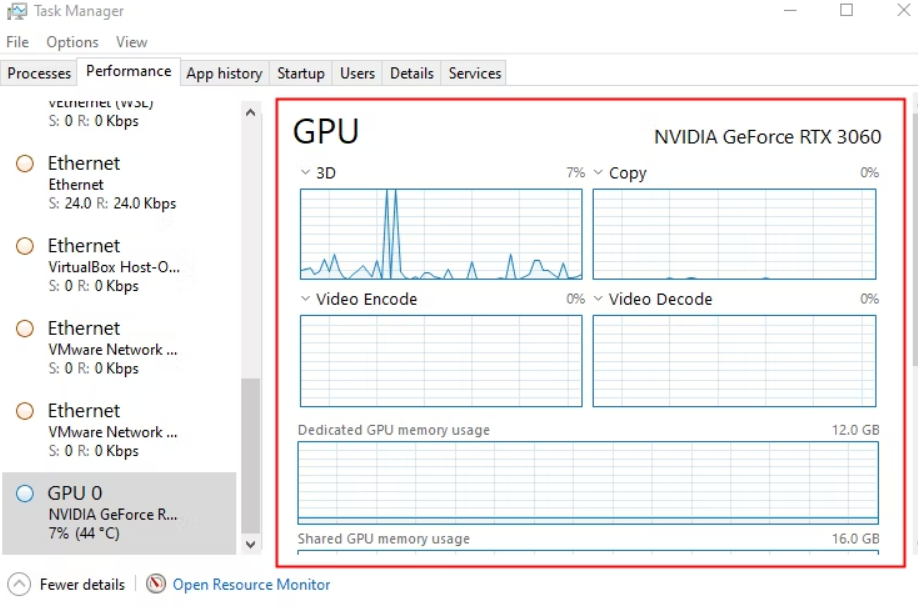Screen dimensions: 918x606
Task: Select the VirtualBox Host-Only Ethernet adapter
Action: (x=119, y=265)
